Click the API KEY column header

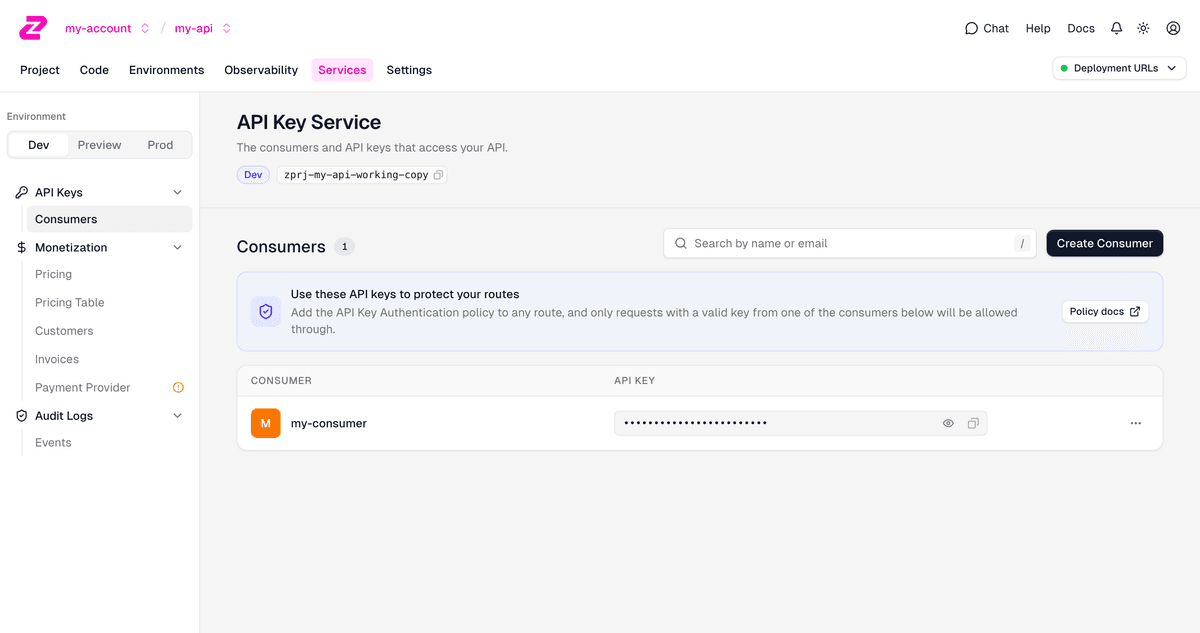[x=635, y=381]
